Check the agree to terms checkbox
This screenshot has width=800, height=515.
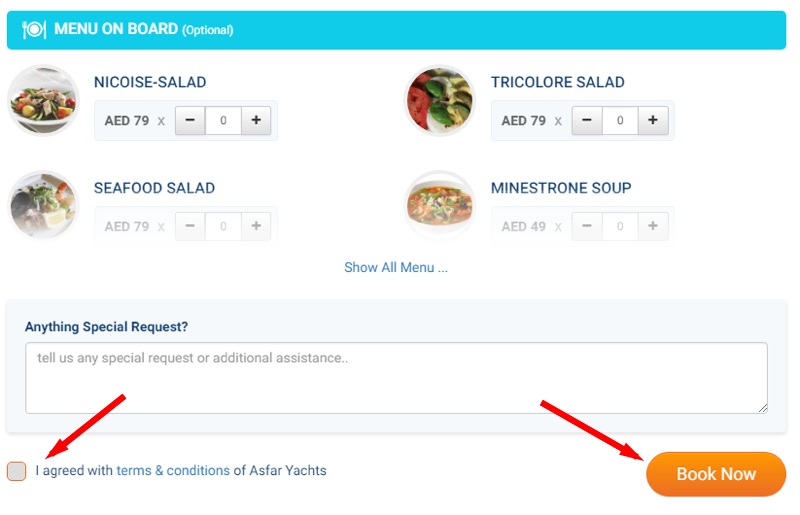pyautogui.click(x=16, y=471)
